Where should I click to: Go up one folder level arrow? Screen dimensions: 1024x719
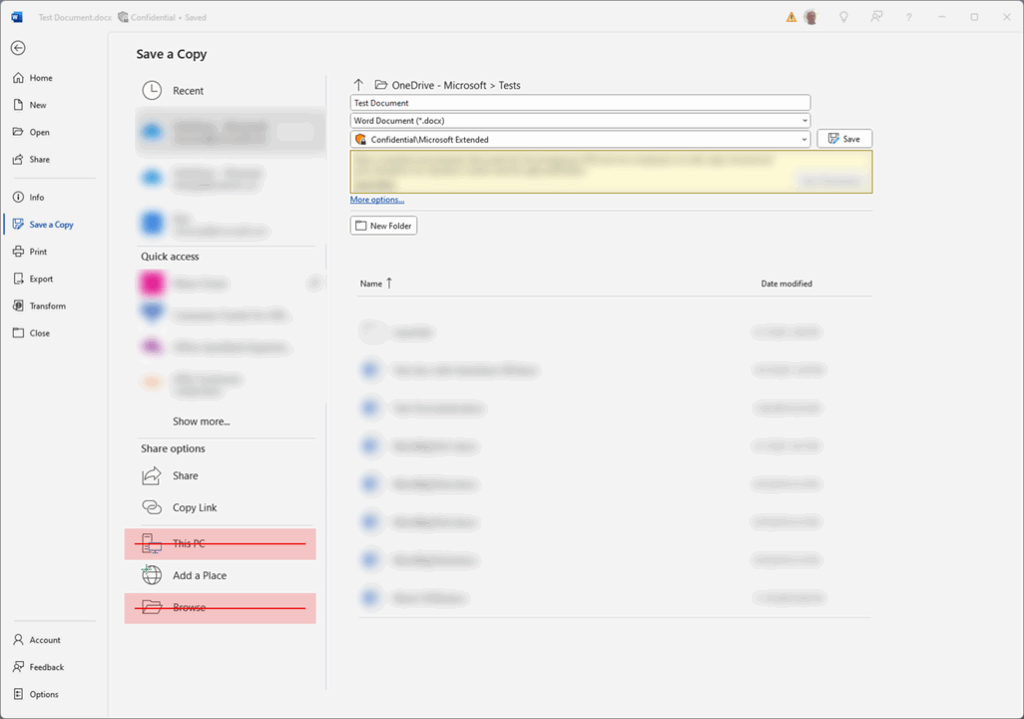click(x=358, y=85)
